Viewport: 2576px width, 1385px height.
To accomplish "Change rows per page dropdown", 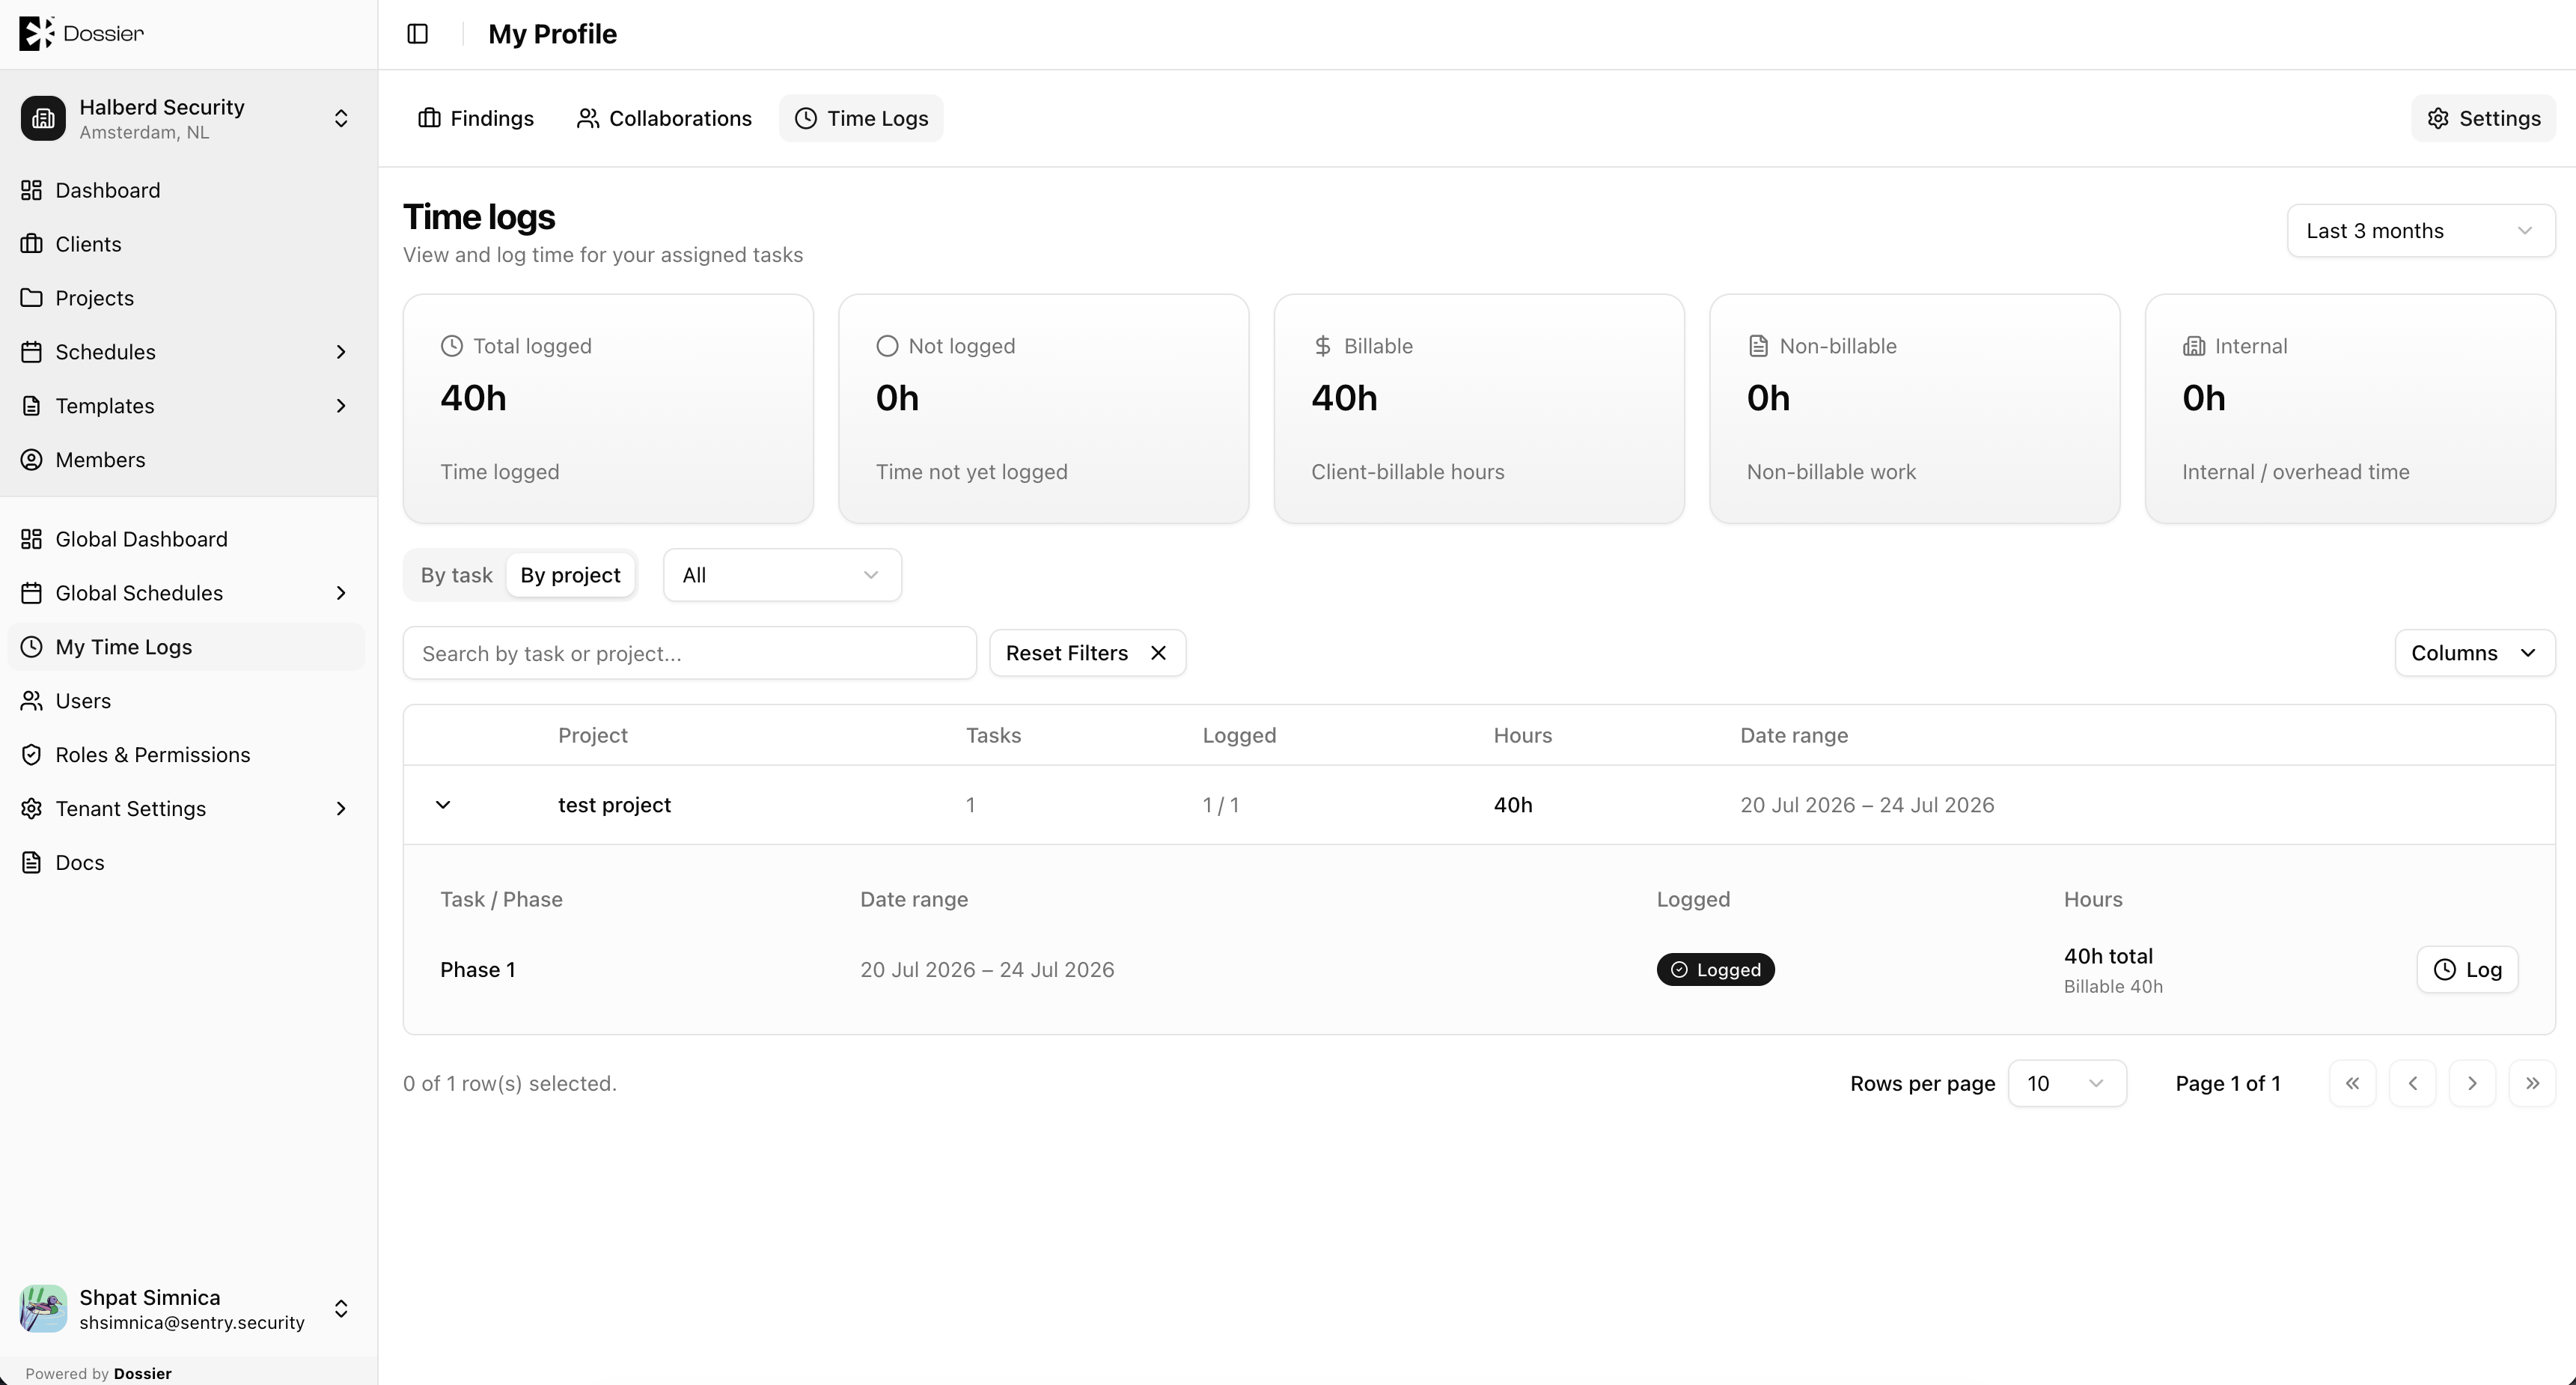I will pyautogui.click(x=2067, y=1084).
